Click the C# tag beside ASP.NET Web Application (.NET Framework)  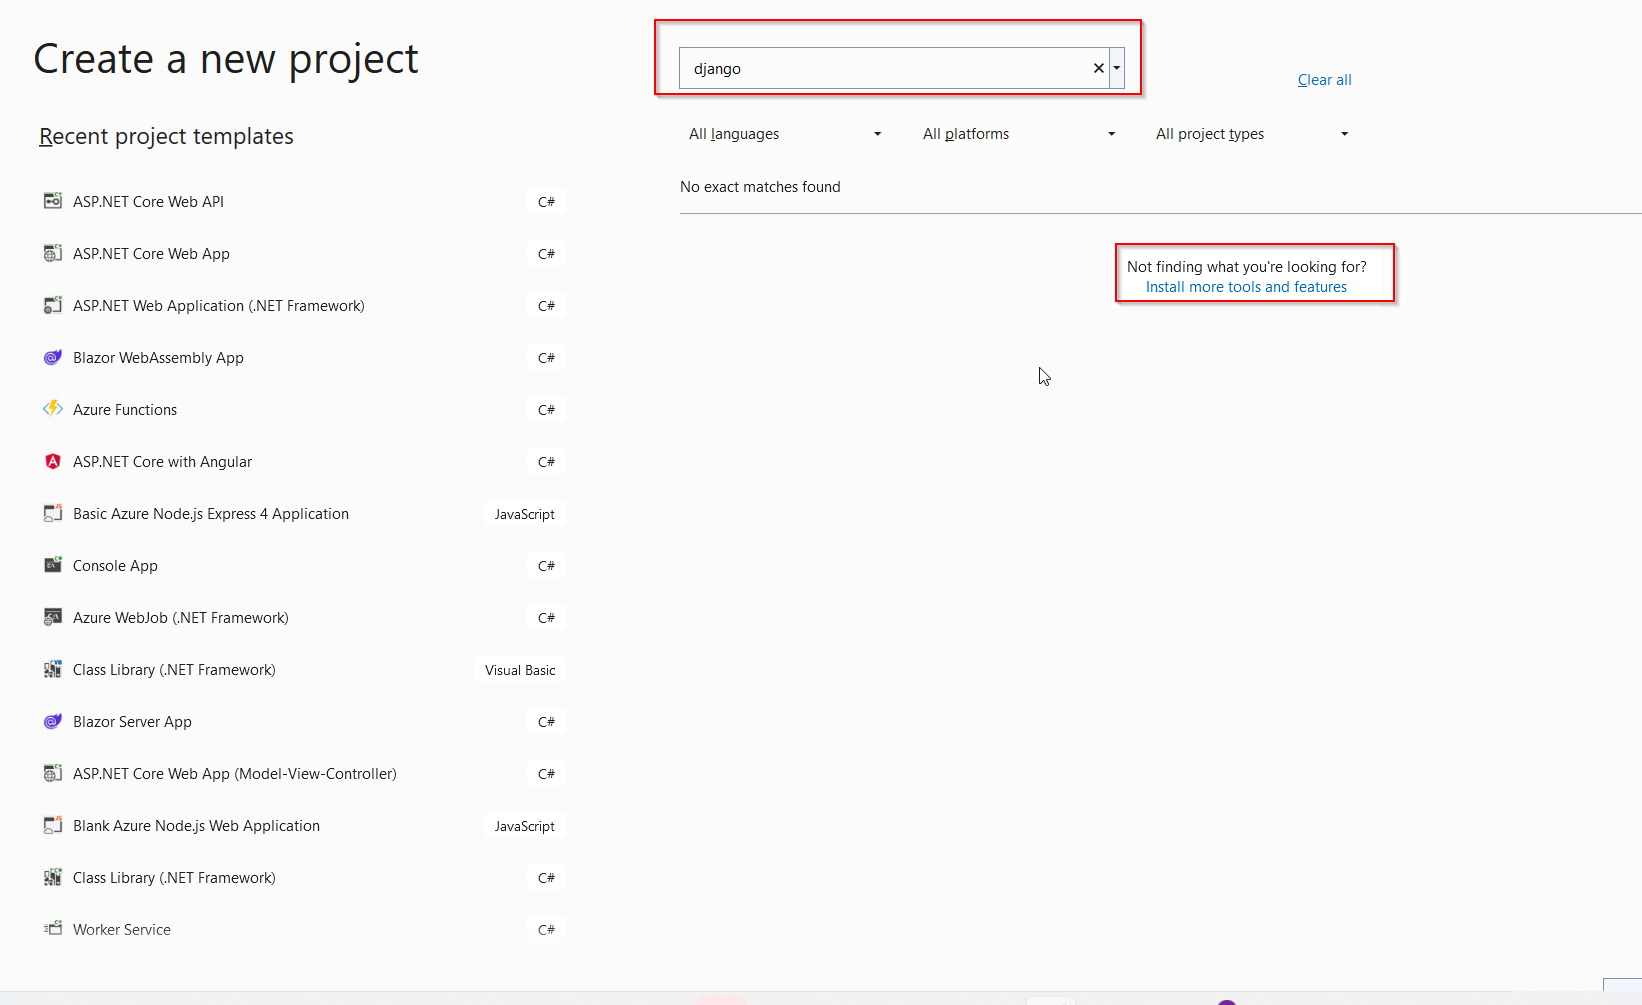(x=546, y=306)
